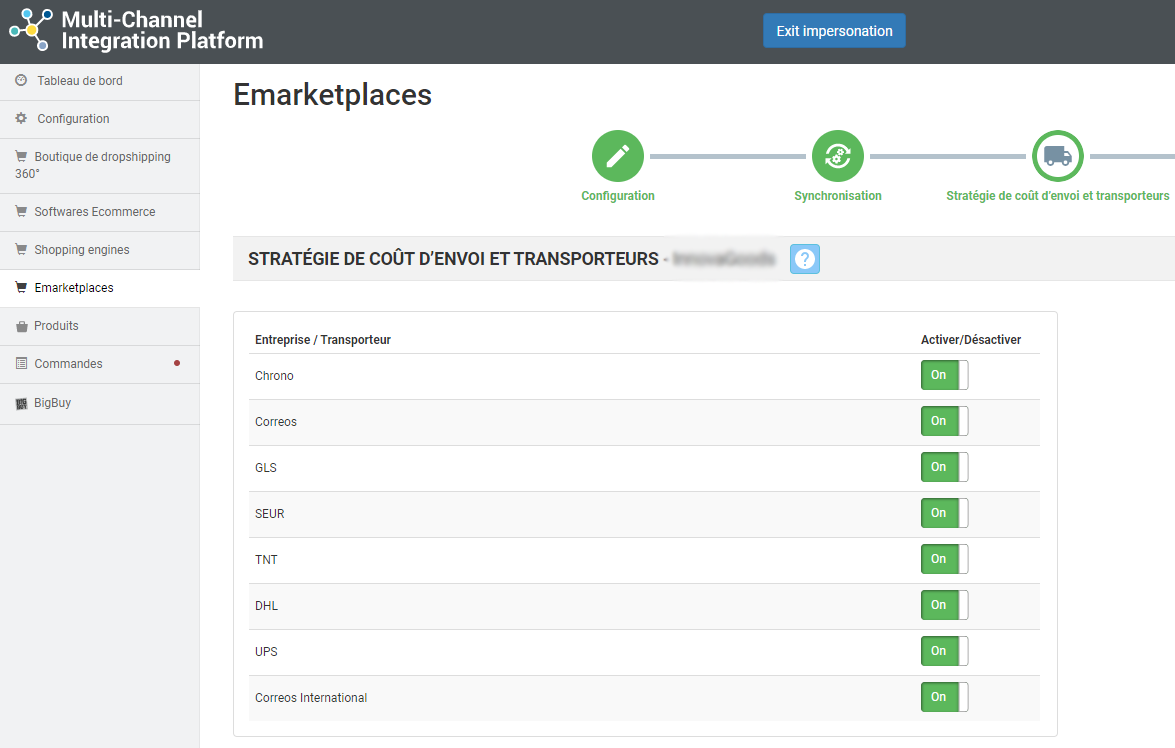1175x748 pixels.
Task: Click the Synchronisation gears step icon
Action: [837, 156]
